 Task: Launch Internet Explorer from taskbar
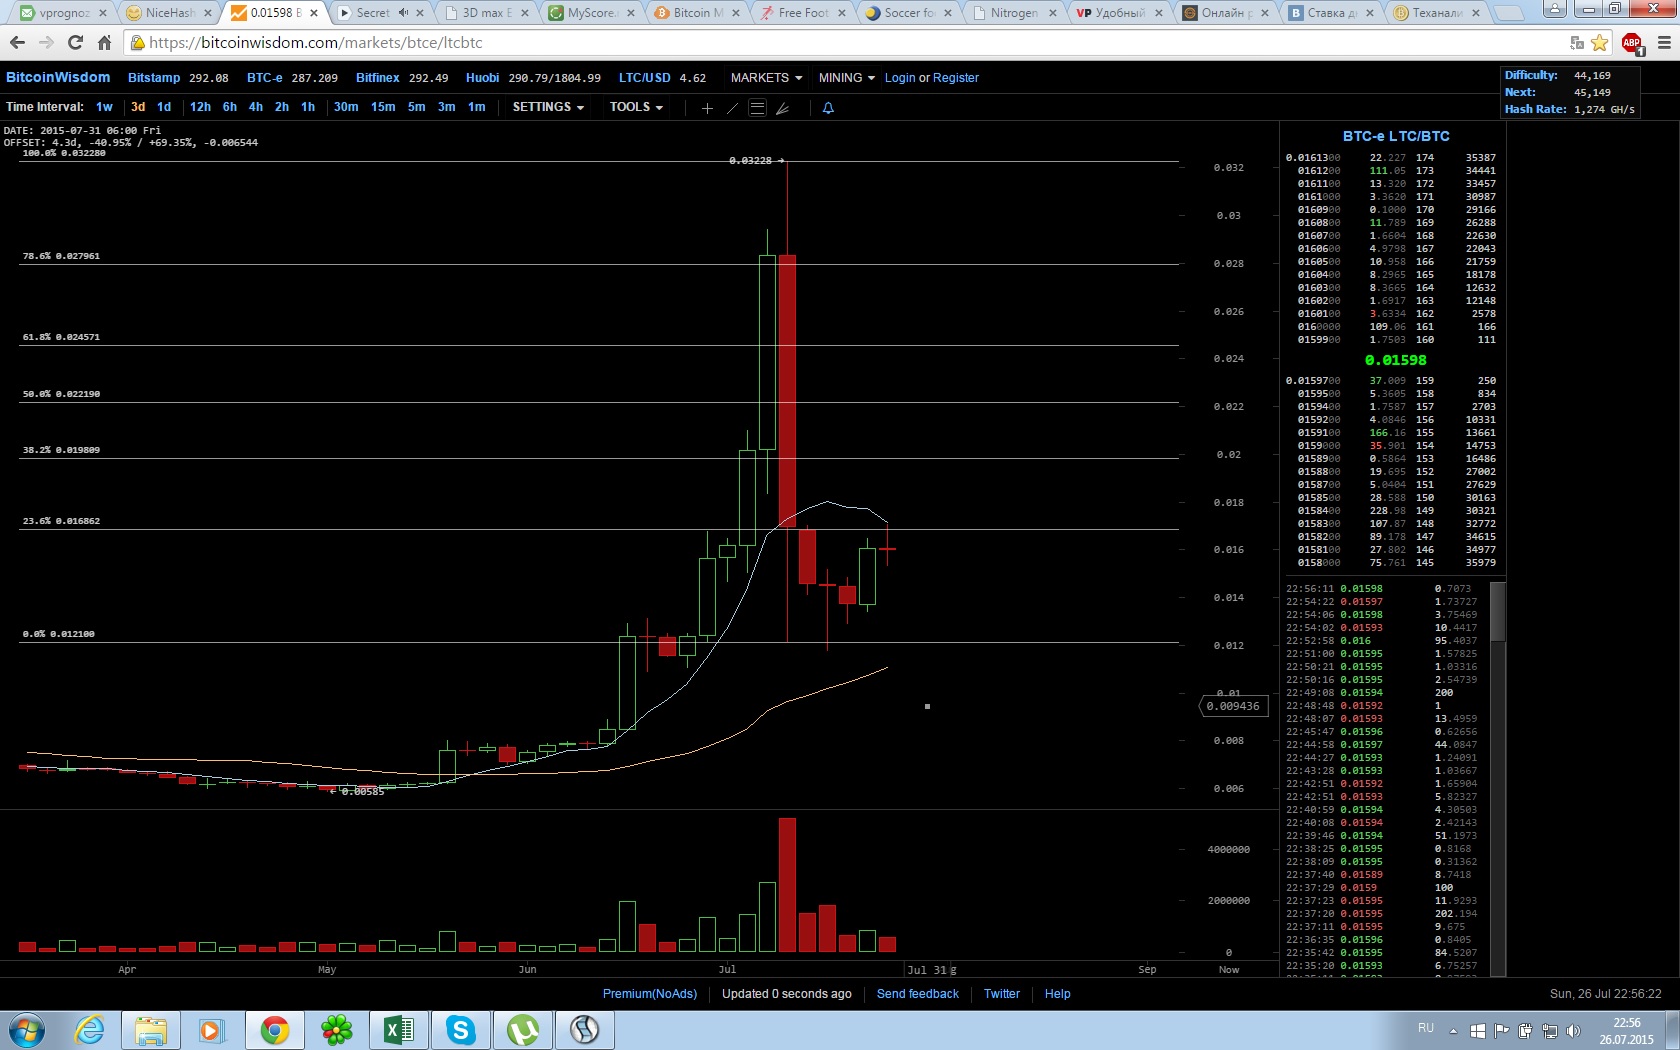(x=89, y=1030)
